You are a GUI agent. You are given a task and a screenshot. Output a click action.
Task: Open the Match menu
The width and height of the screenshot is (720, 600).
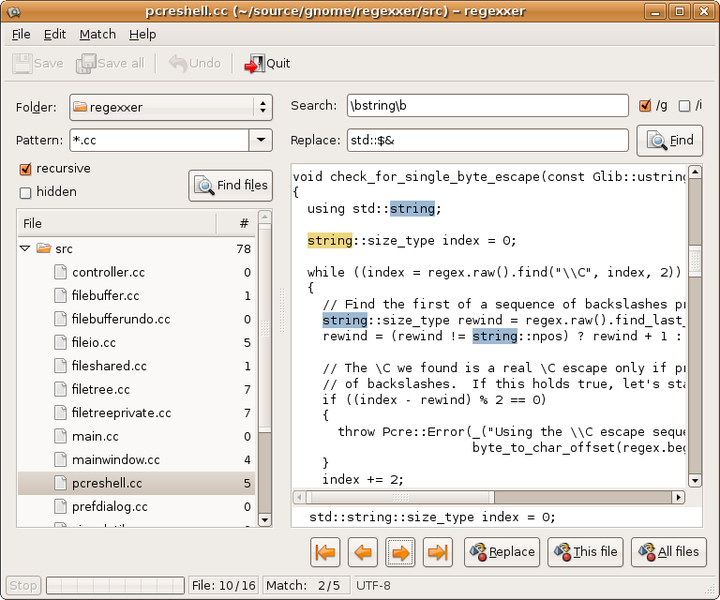97,34
